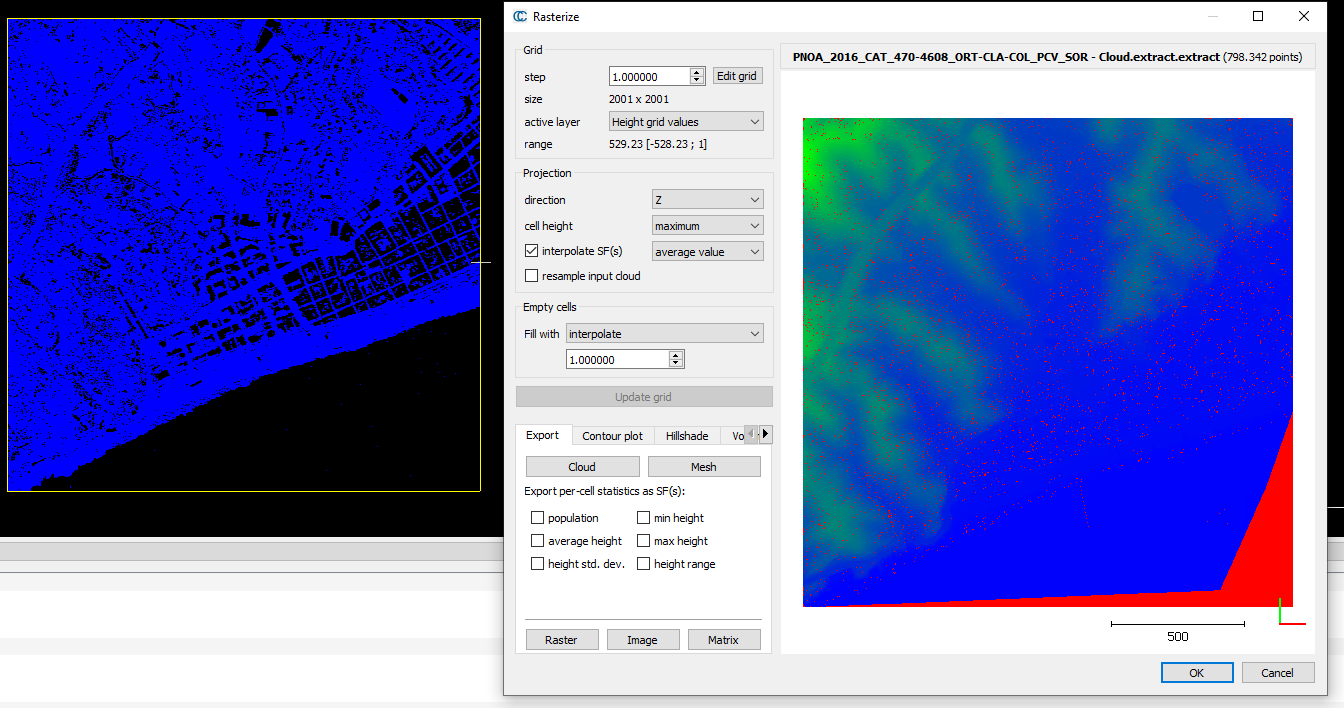The image size is (1344, 708).
Task: Open the cell height dropdown
Action: pyautogui.click(x=707, y=226)
